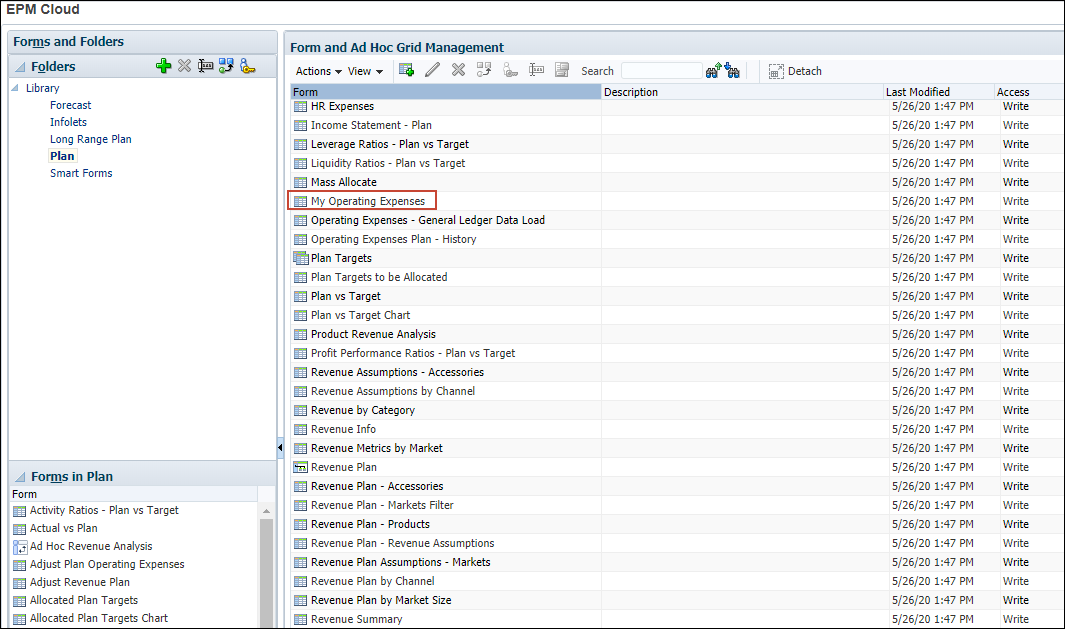The width and height of the screenshot is (1065, 629).
Task: Click the Create Simple Form toolbar icon
Action: (x=406, y=70)
